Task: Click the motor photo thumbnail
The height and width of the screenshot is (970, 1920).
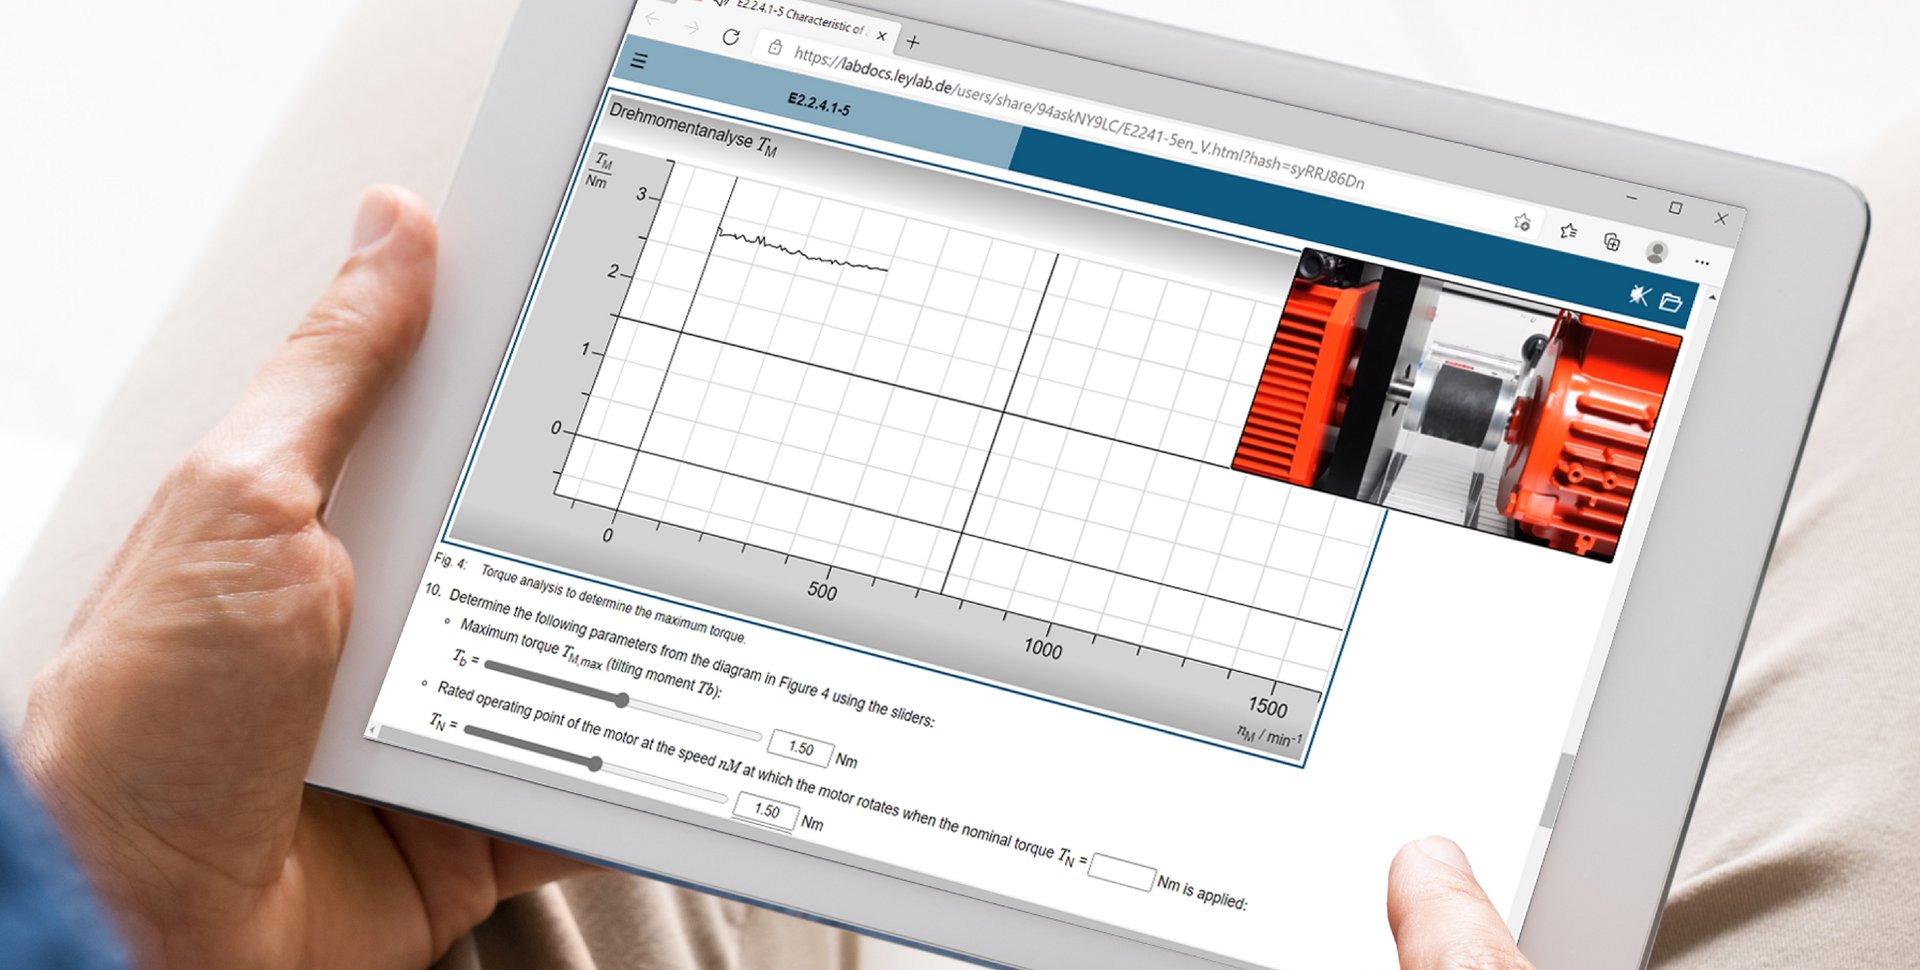Action: coord(1455,405)
